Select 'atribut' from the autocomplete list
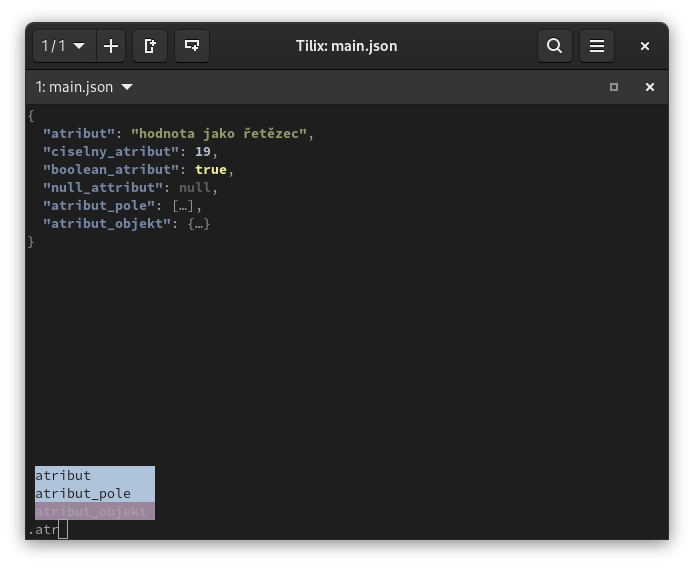Image resolution: width=694 pixels, height=568 pixels. tap(63, 475)
